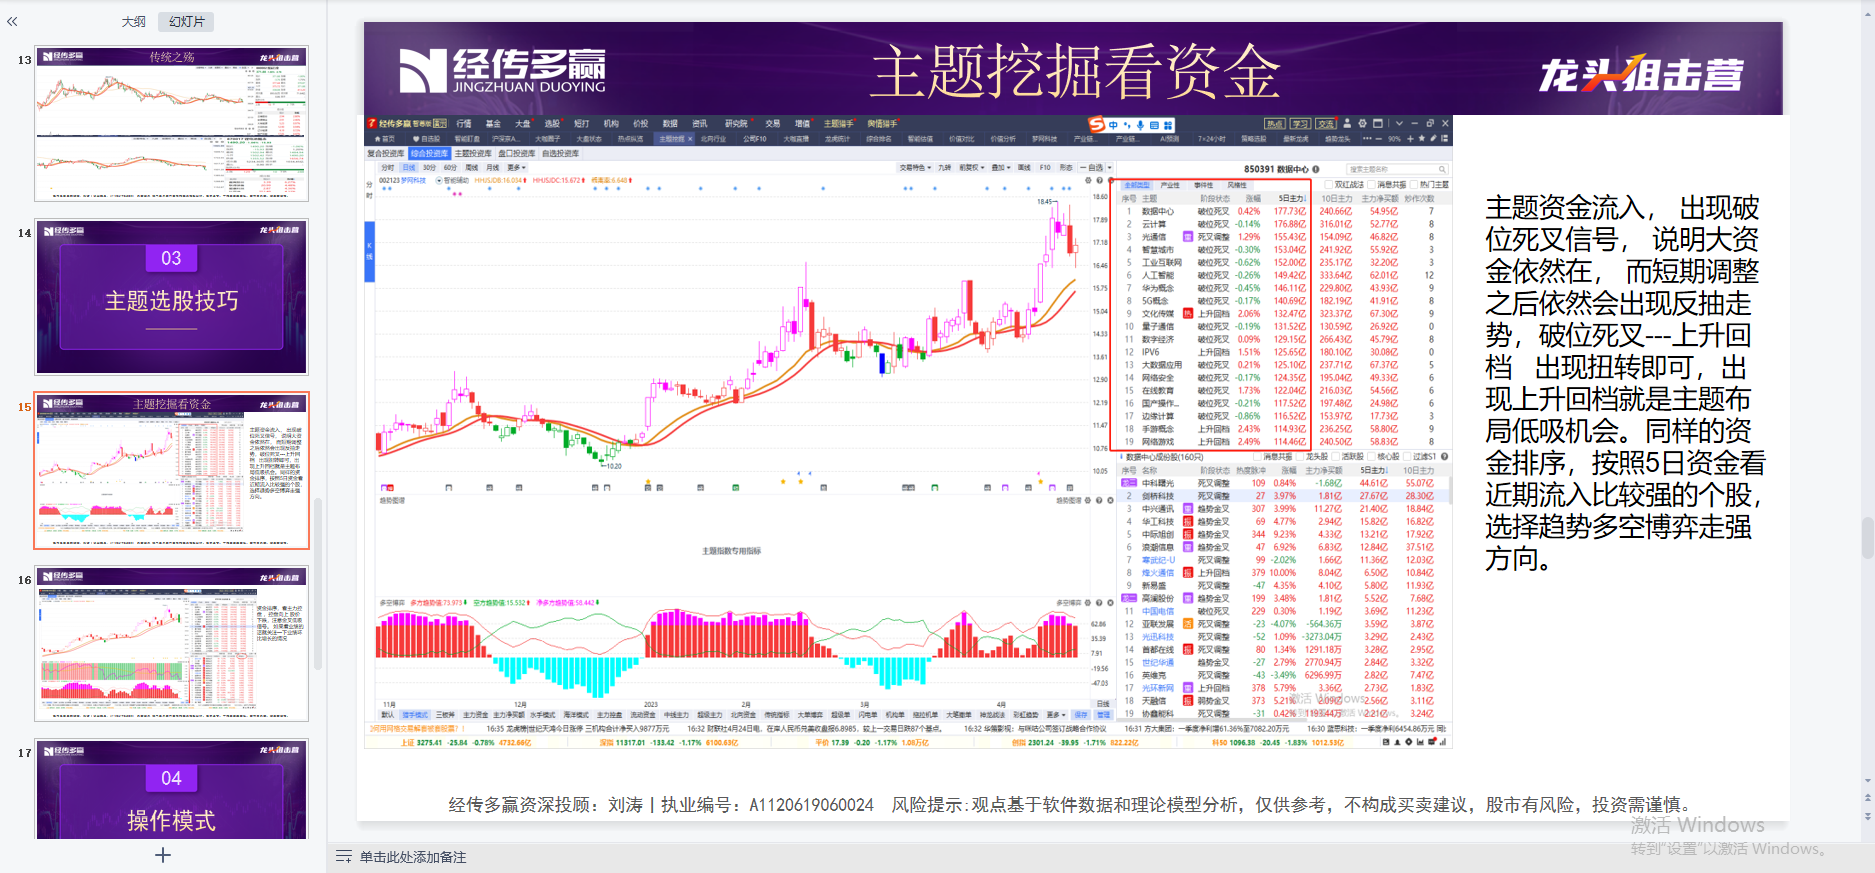
Task: Switch chart period to 周线
Action: (x=472, y=168)
